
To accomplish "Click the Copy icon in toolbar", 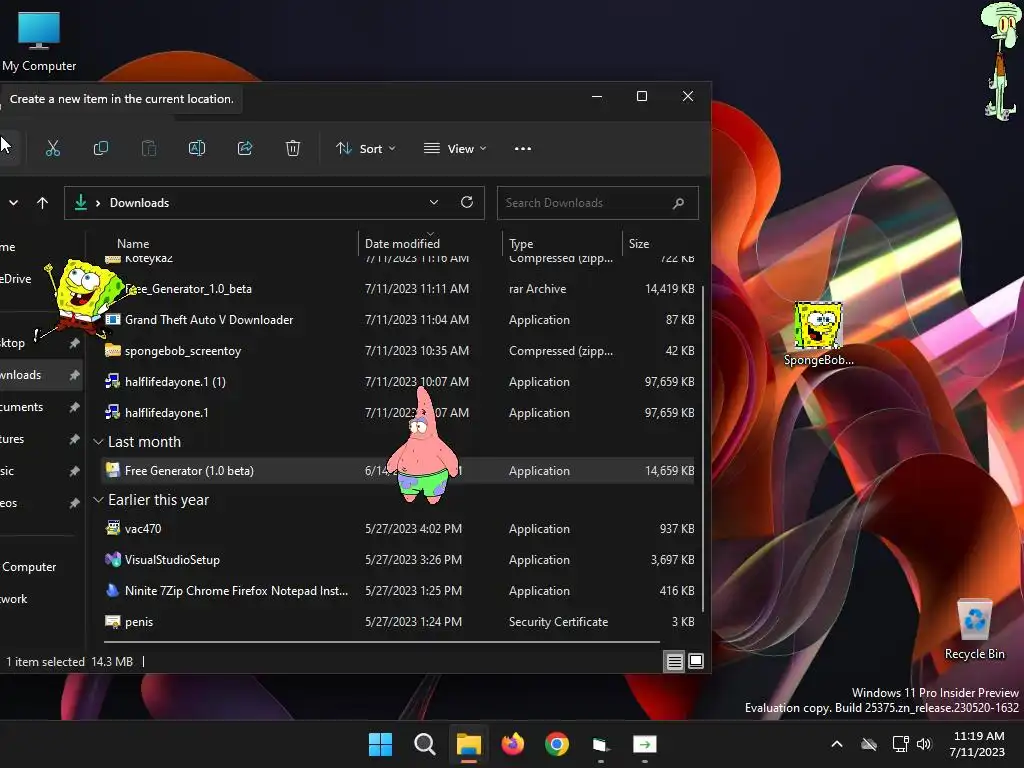I will tap(101, 149).
